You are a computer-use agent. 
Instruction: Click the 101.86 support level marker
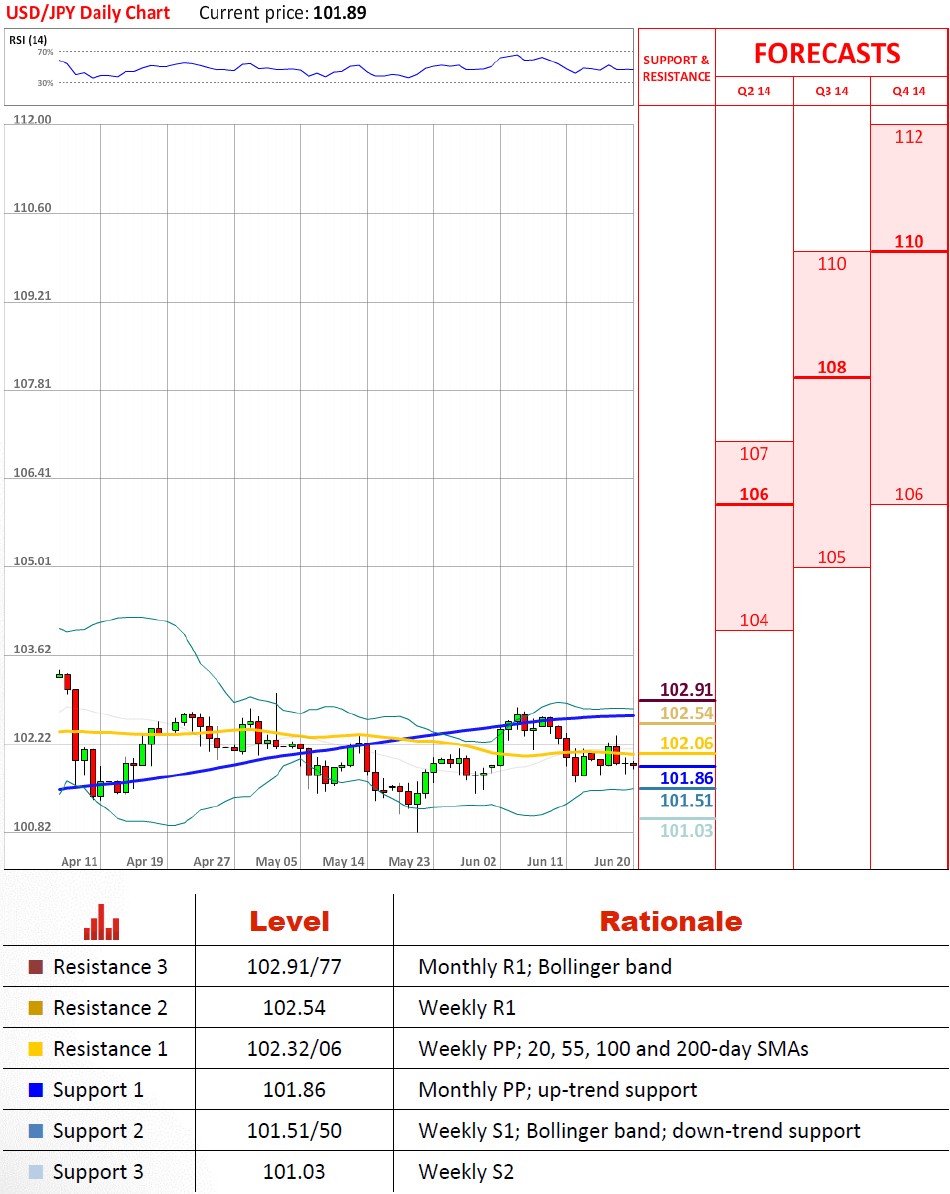pyautogui.click(x=687, y=778)
